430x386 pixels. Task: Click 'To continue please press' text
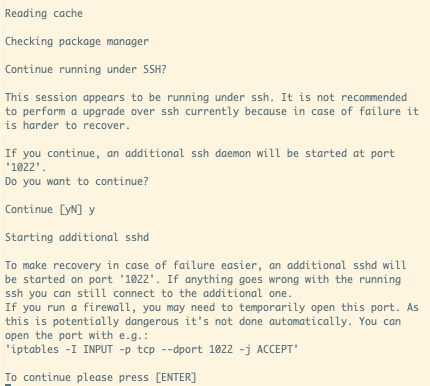pos(77,377)
